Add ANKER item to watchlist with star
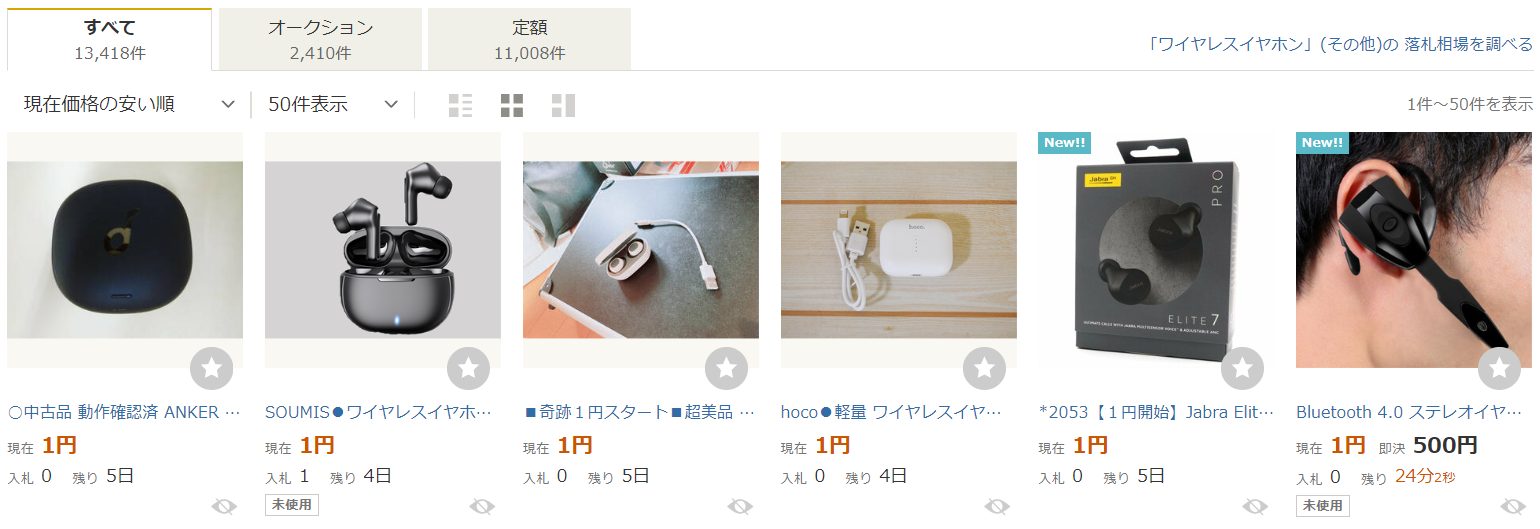Viewport: 1540px width, 529px height. (x=211, y=369)
